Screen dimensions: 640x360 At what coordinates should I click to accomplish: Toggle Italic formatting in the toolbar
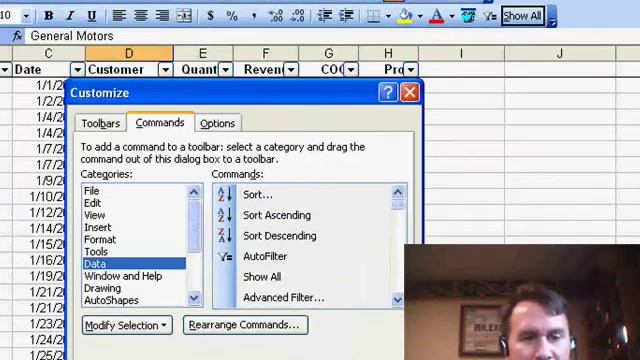coord(70,16)
